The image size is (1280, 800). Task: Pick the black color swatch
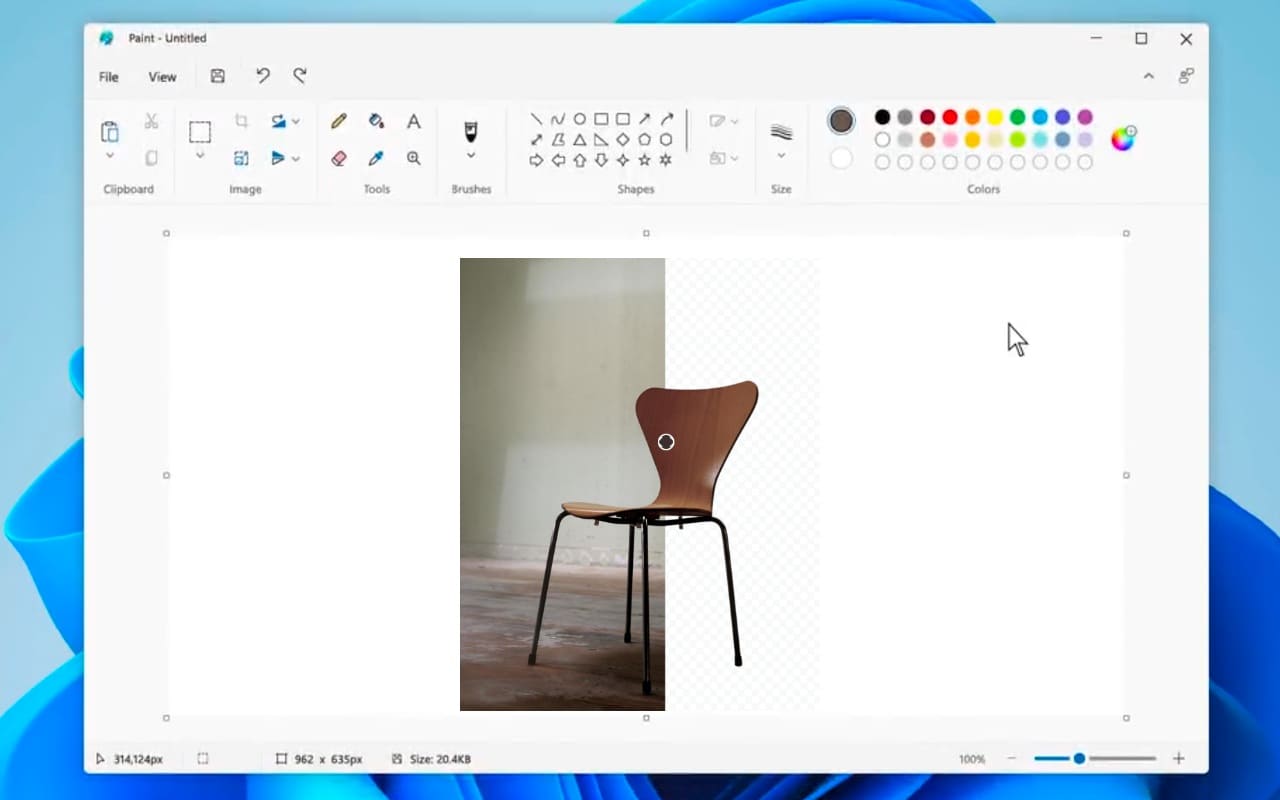[x=882, y=117]
